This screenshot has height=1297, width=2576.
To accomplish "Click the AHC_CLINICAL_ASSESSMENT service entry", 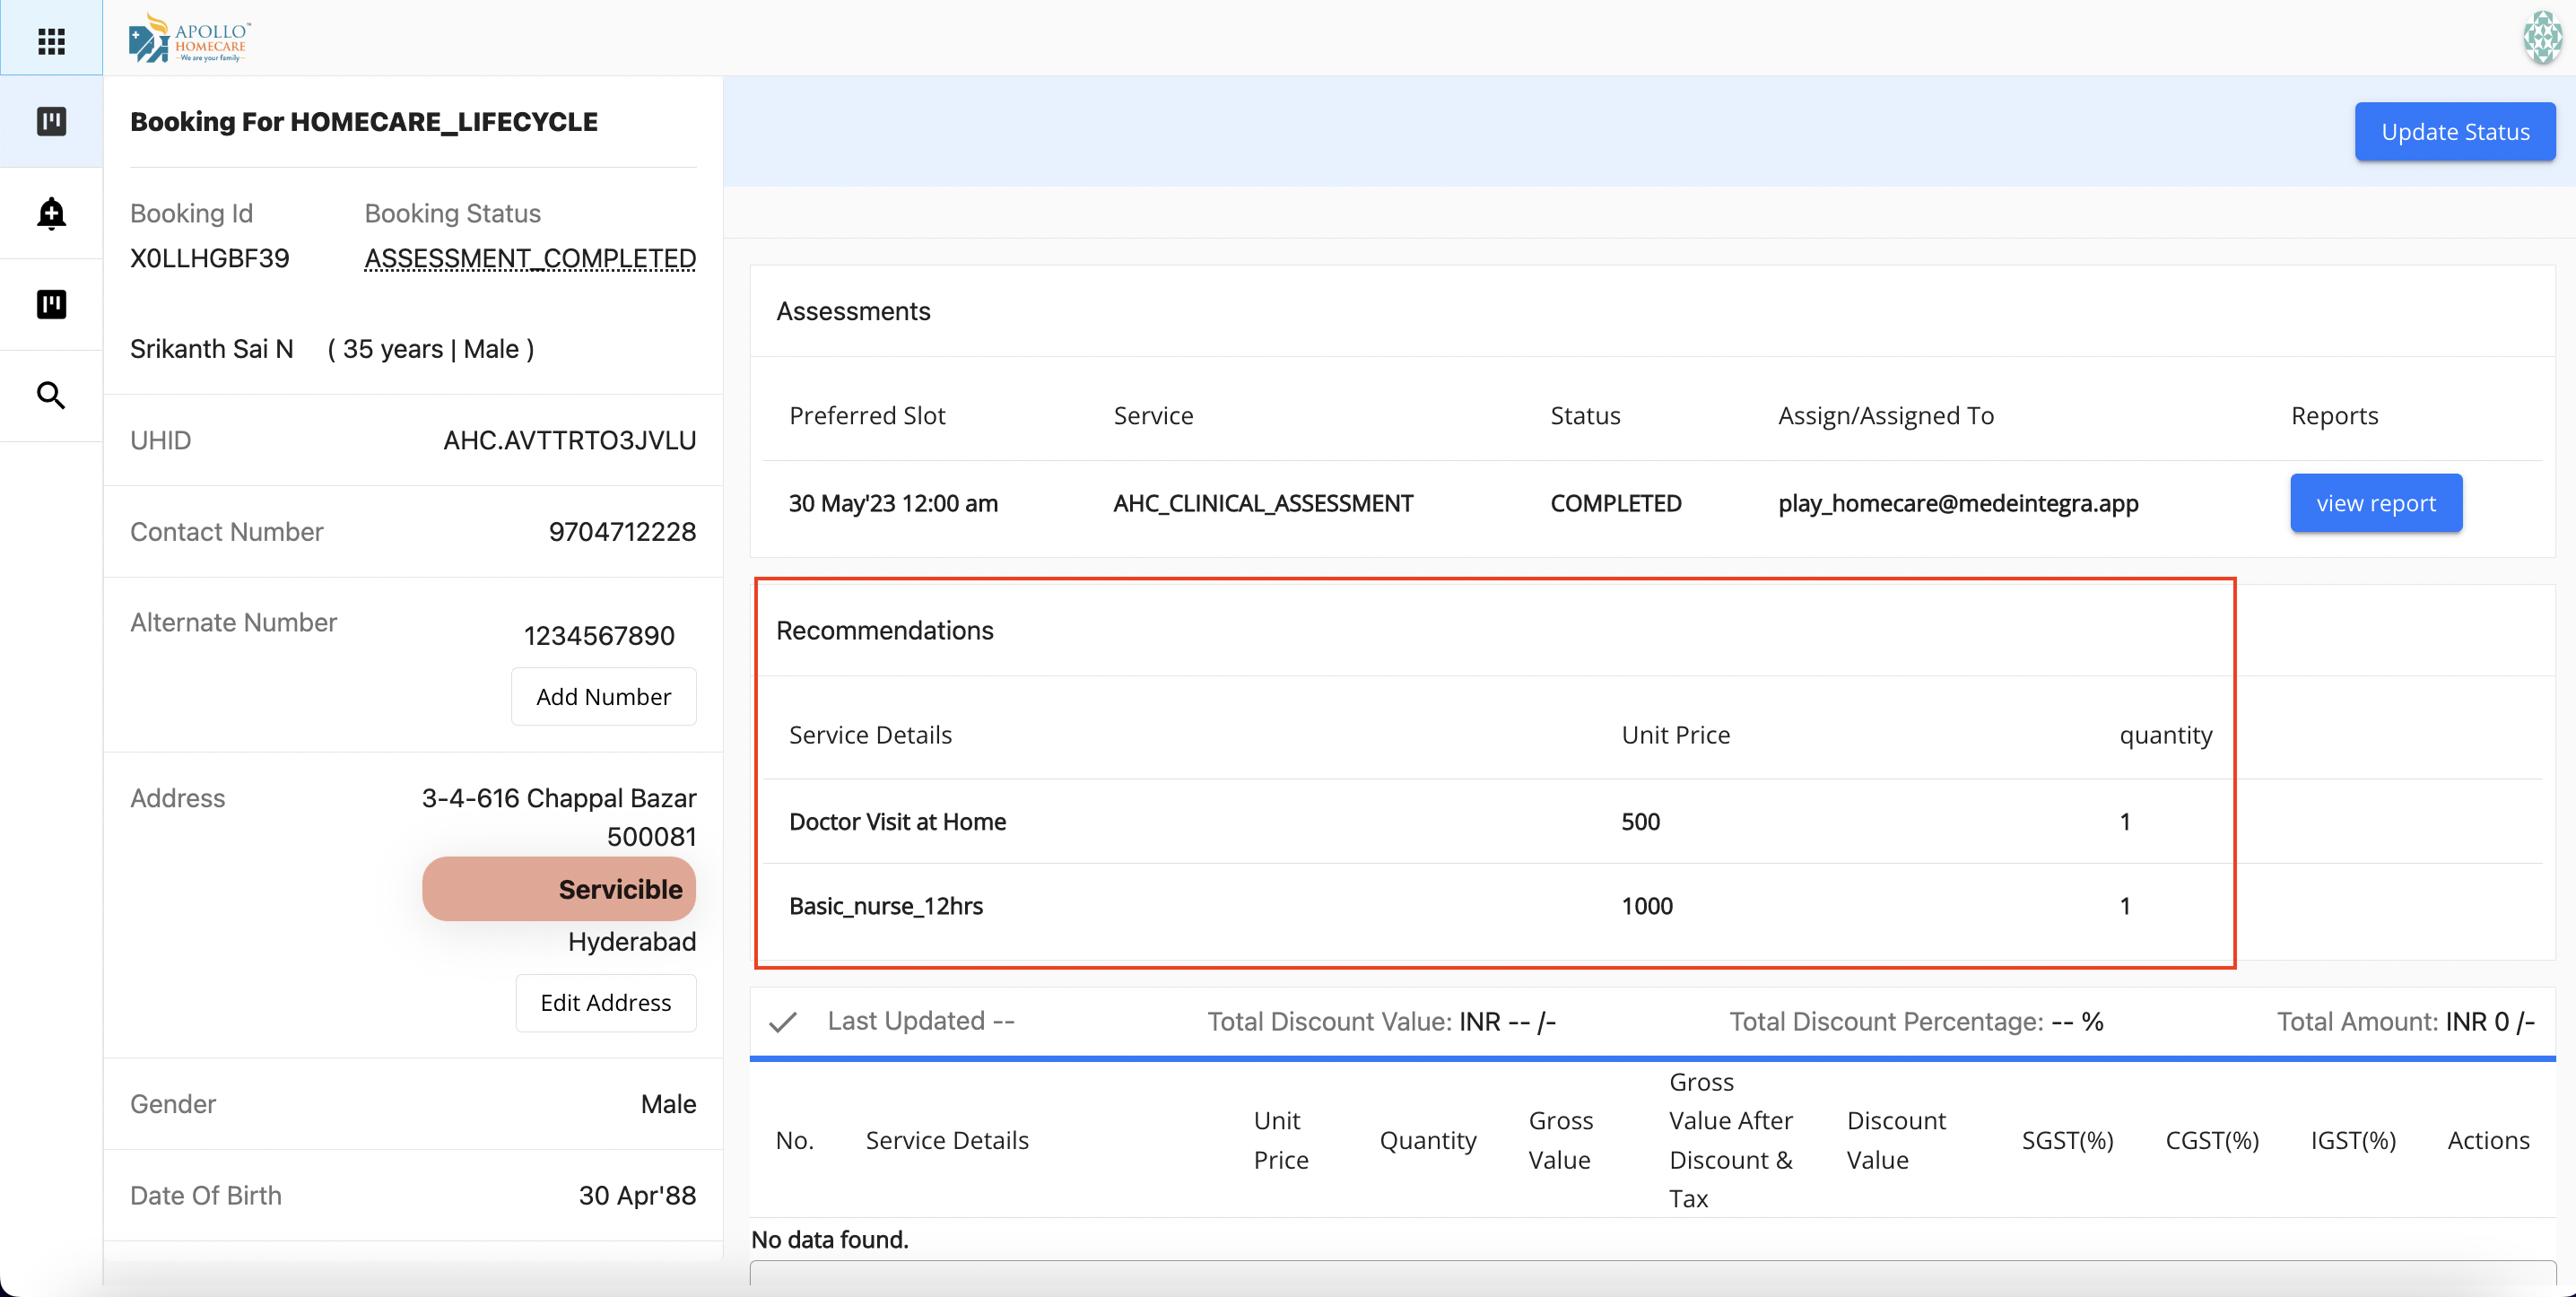I will [x=1262, y=503].
